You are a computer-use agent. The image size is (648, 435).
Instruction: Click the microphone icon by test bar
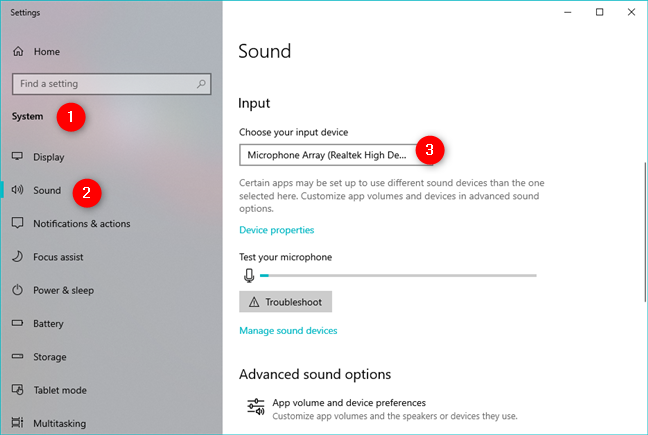(x=249, y=275)
